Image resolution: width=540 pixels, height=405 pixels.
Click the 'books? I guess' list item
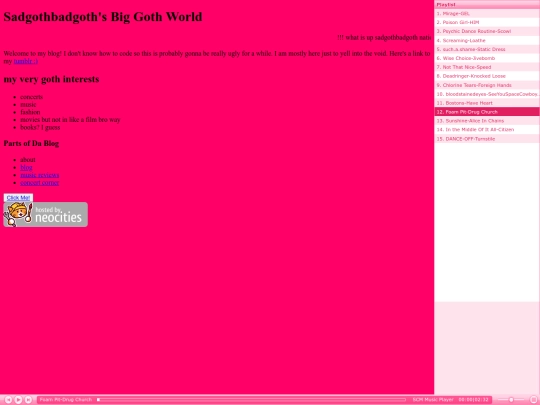(40, 127)
